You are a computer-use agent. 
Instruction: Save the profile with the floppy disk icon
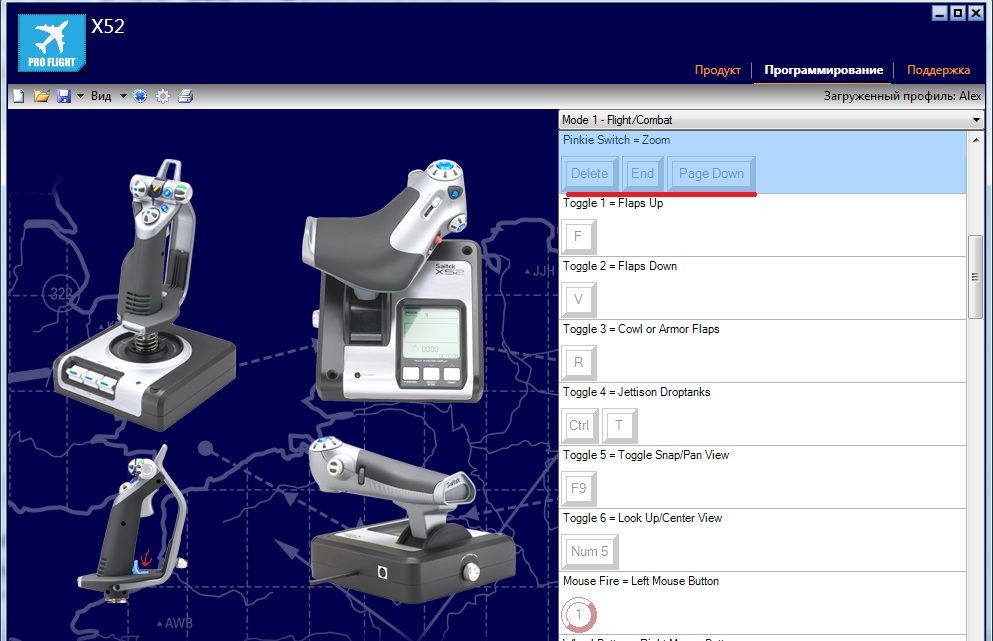coord(64,96)
